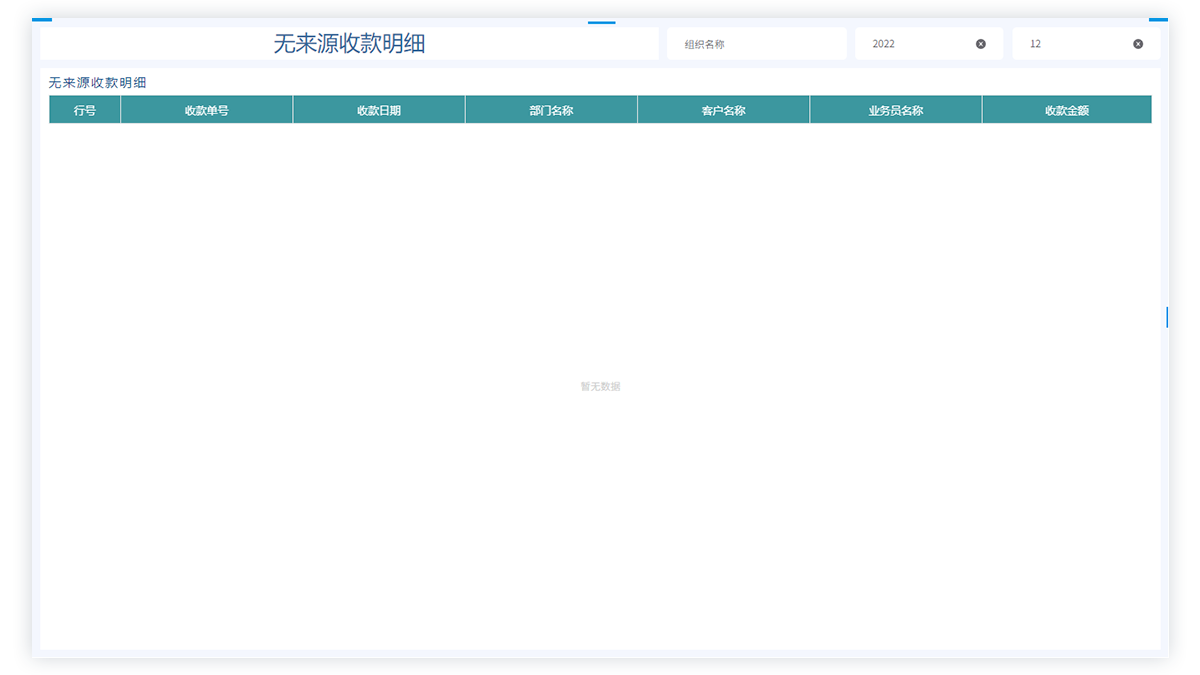Open the 组织名称 organization selector

pyautogui.click(x=756, y=44)
